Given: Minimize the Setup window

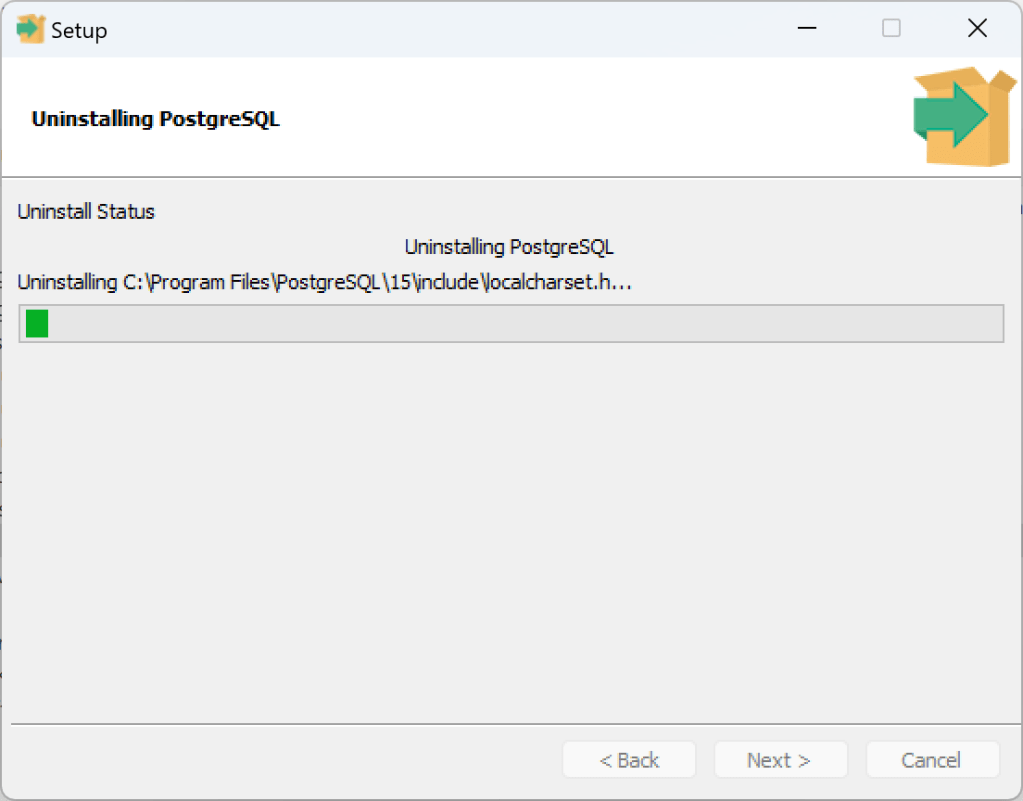Looking at the screenshot, I should pos(804,29).
